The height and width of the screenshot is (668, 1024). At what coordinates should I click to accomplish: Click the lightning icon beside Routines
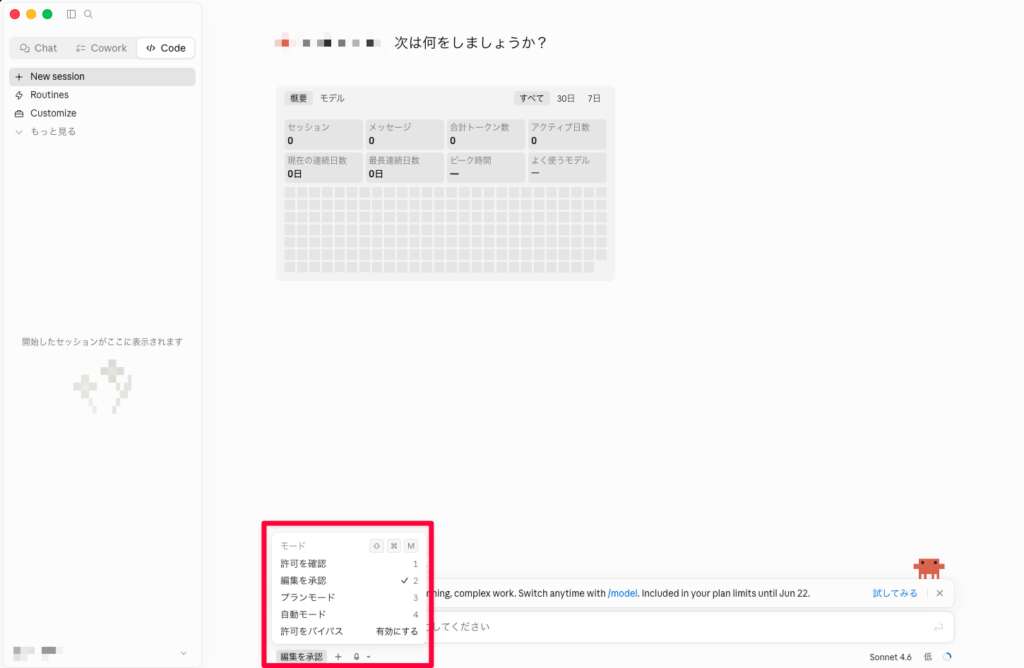click(x=19, y=95)
